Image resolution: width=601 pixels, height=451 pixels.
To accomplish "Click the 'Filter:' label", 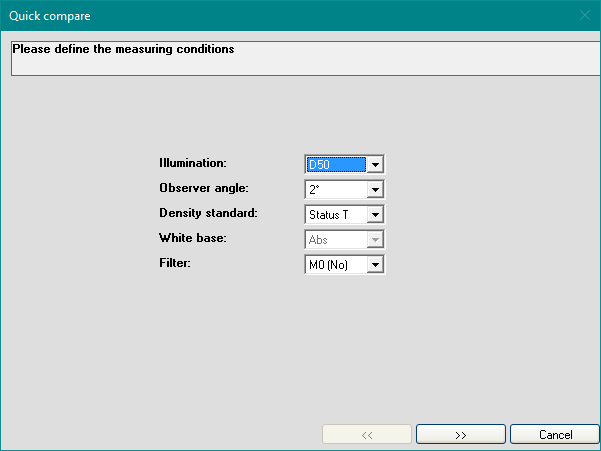I will pyautogui.click(x=175, y=263).
